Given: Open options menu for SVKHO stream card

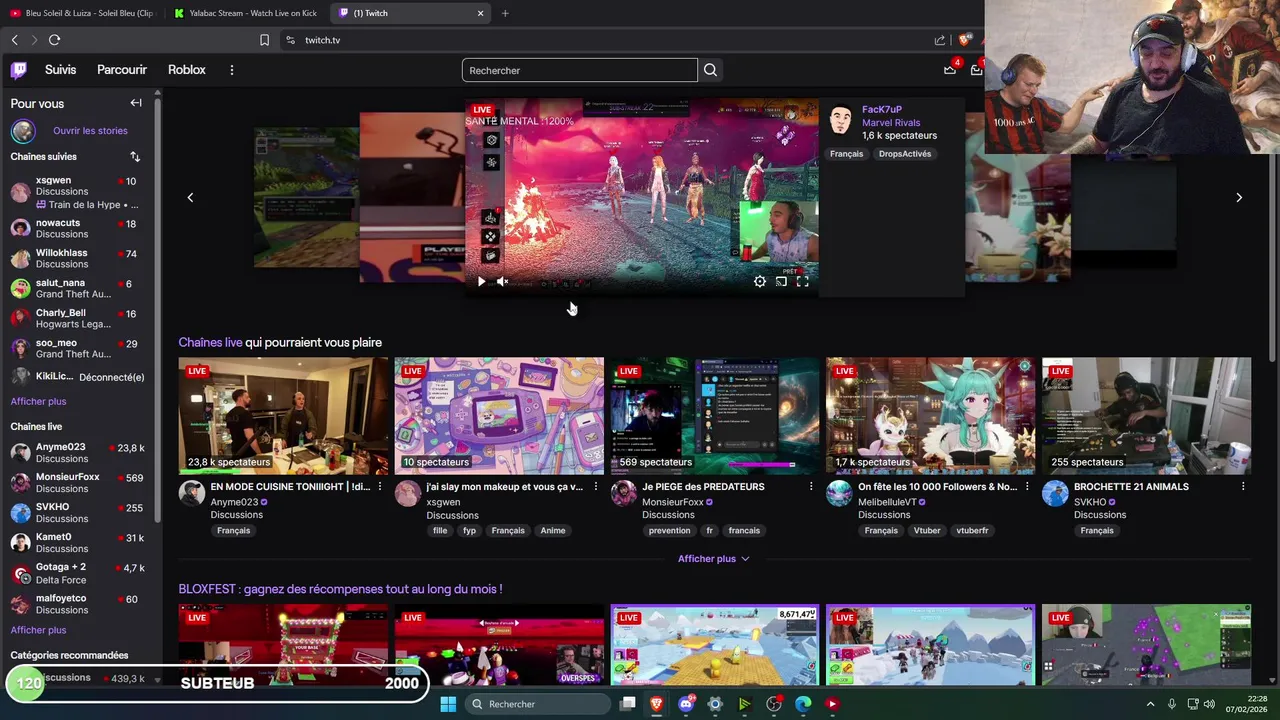Looking at the screenshot, I should click(x=1243, y=487).
